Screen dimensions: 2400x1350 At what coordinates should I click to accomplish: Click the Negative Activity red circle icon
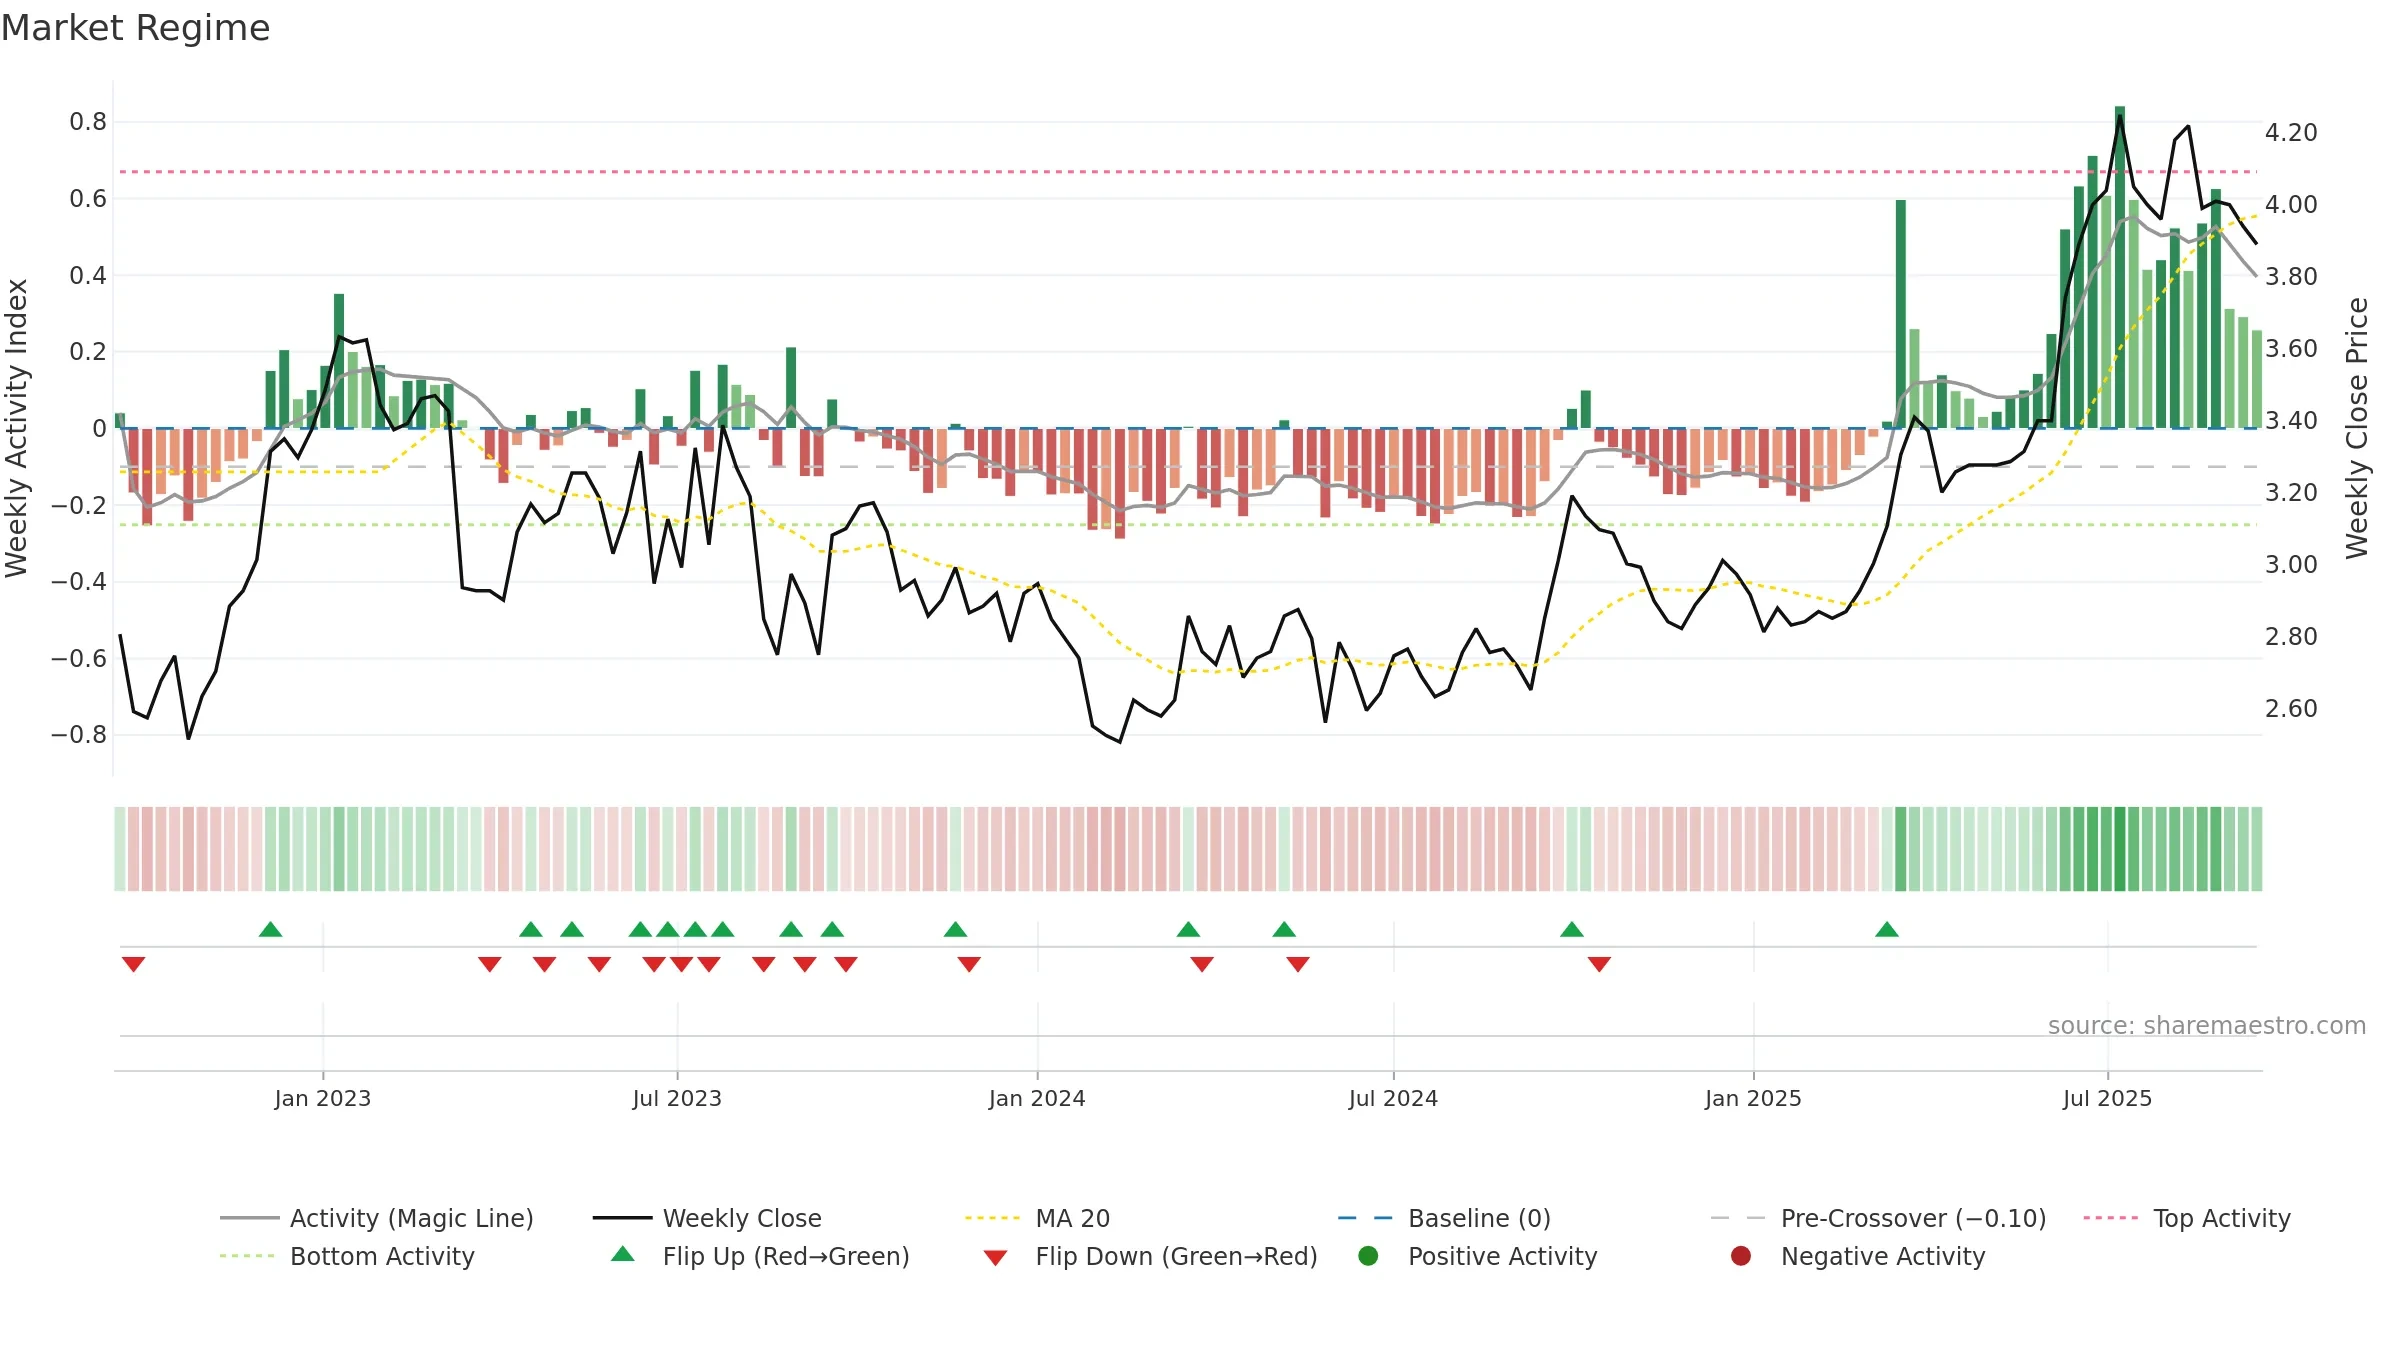click(1741, 1256)
